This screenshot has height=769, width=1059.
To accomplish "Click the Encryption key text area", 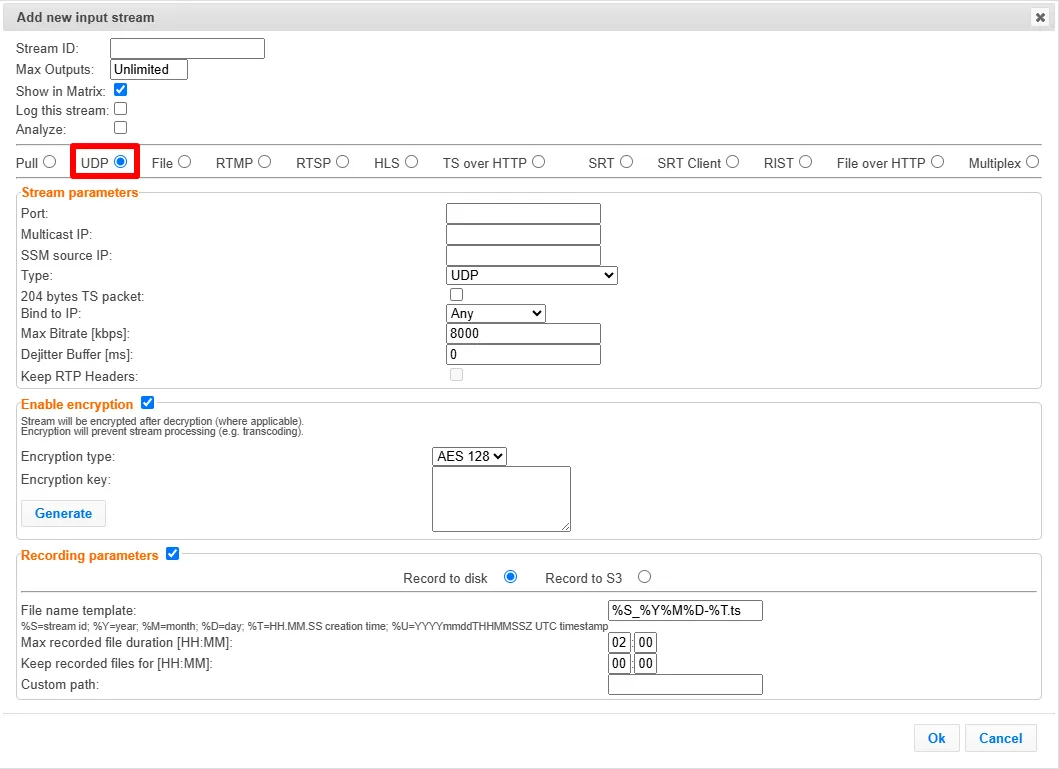I will point(501,499).
